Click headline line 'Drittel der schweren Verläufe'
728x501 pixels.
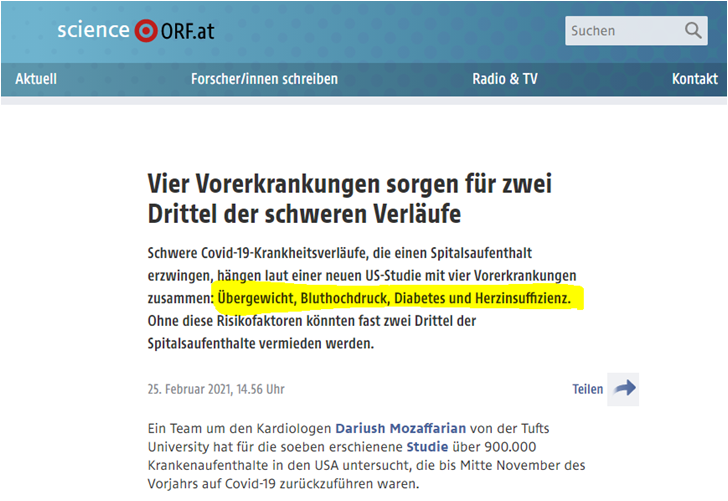304,214
